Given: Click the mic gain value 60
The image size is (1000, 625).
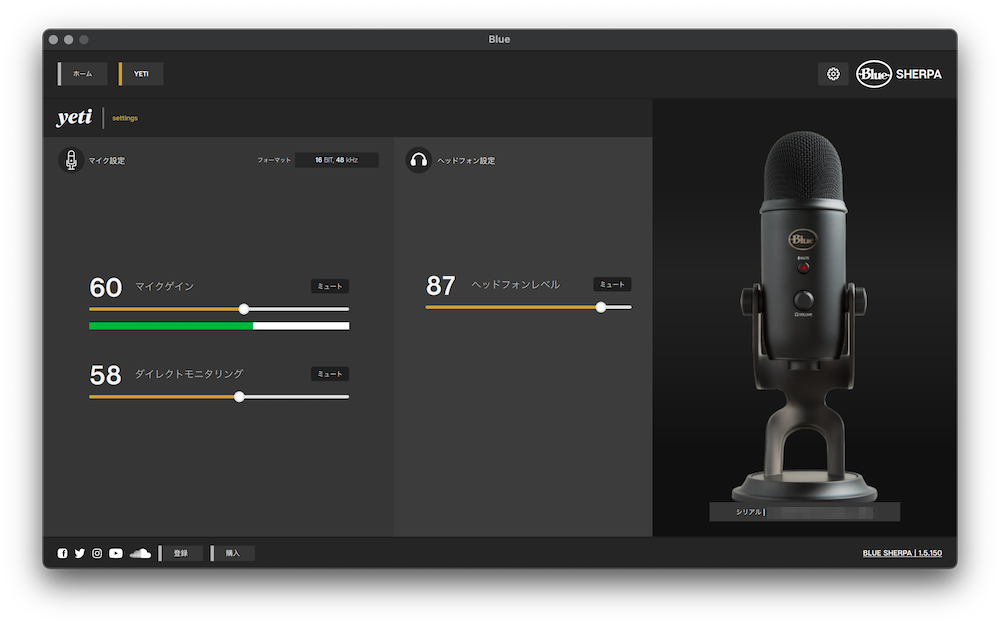Looking at the screenshot, I should [105, 287].
